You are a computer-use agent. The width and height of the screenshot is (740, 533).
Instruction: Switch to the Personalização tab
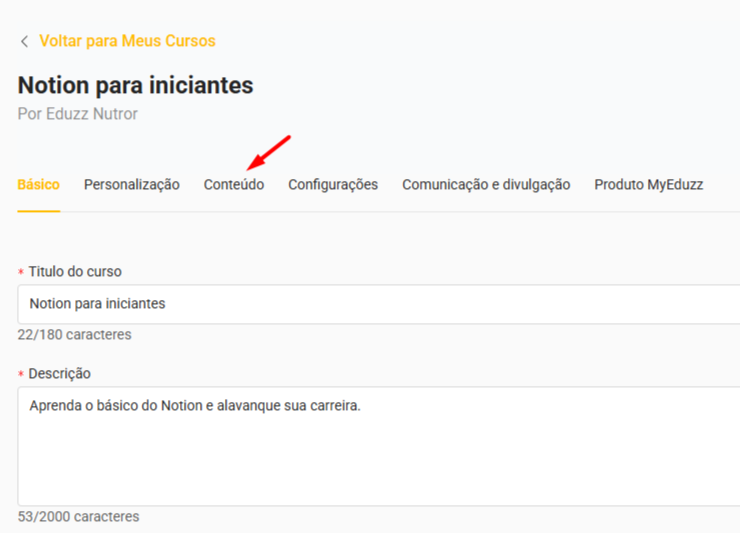pos(132,185)
